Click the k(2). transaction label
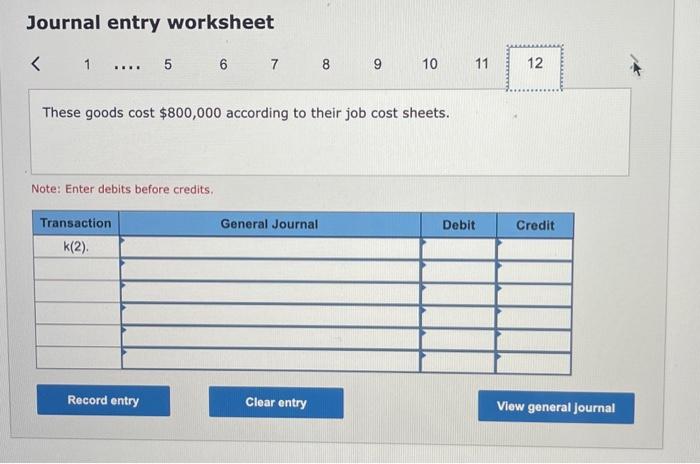This screenshot has height=464, width=700. [x=76, y=247]
